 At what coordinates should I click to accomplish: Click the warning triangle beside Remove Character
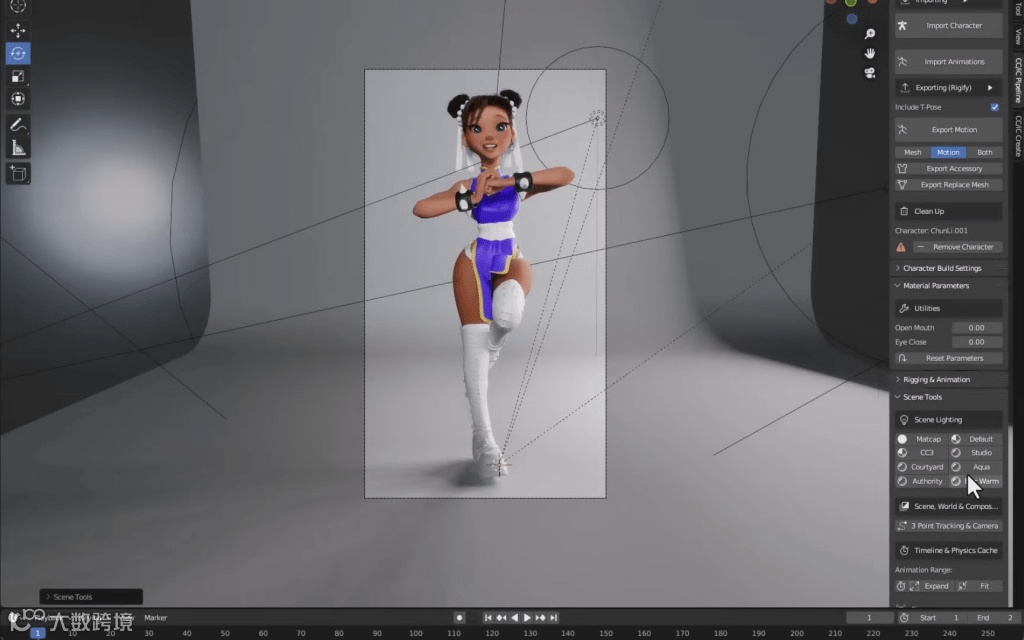click(x=901, y=248)
